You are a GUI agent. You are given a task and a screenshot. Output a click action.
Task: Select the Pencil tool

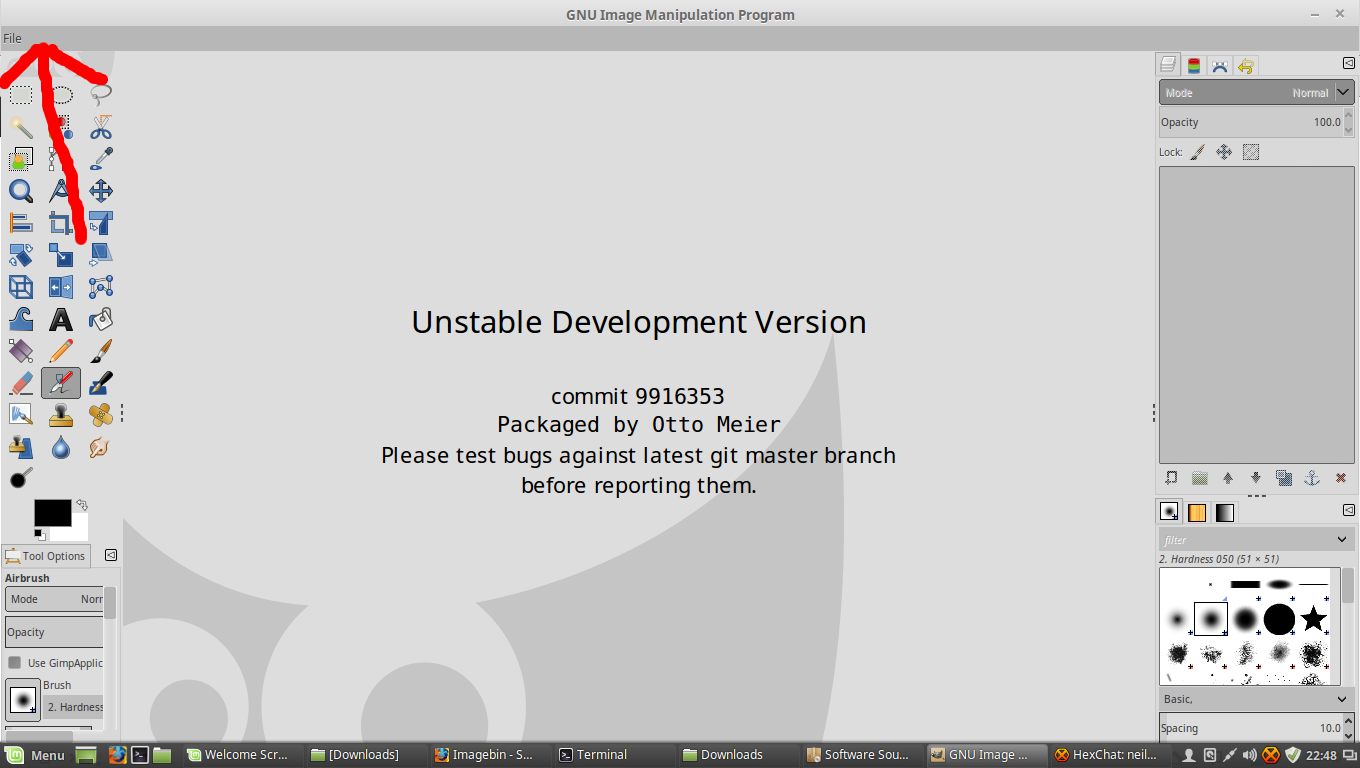(61, 351)
